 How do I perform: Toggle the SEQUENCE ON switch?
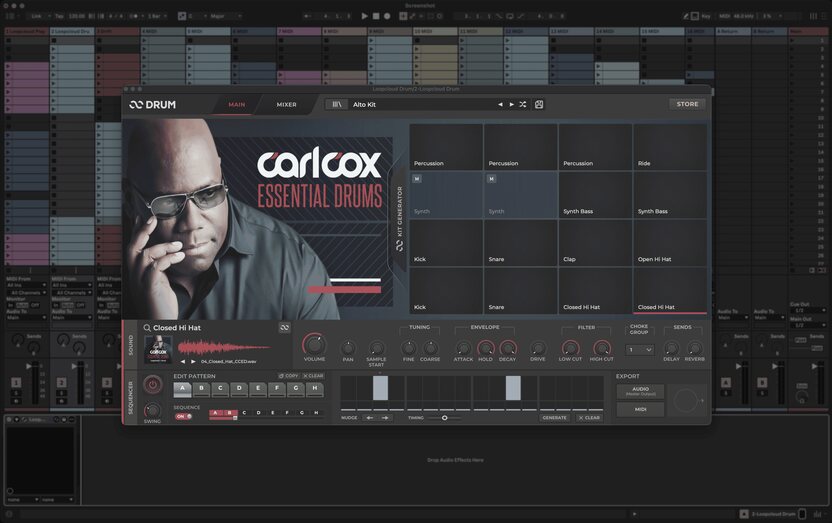click(183, 416)
